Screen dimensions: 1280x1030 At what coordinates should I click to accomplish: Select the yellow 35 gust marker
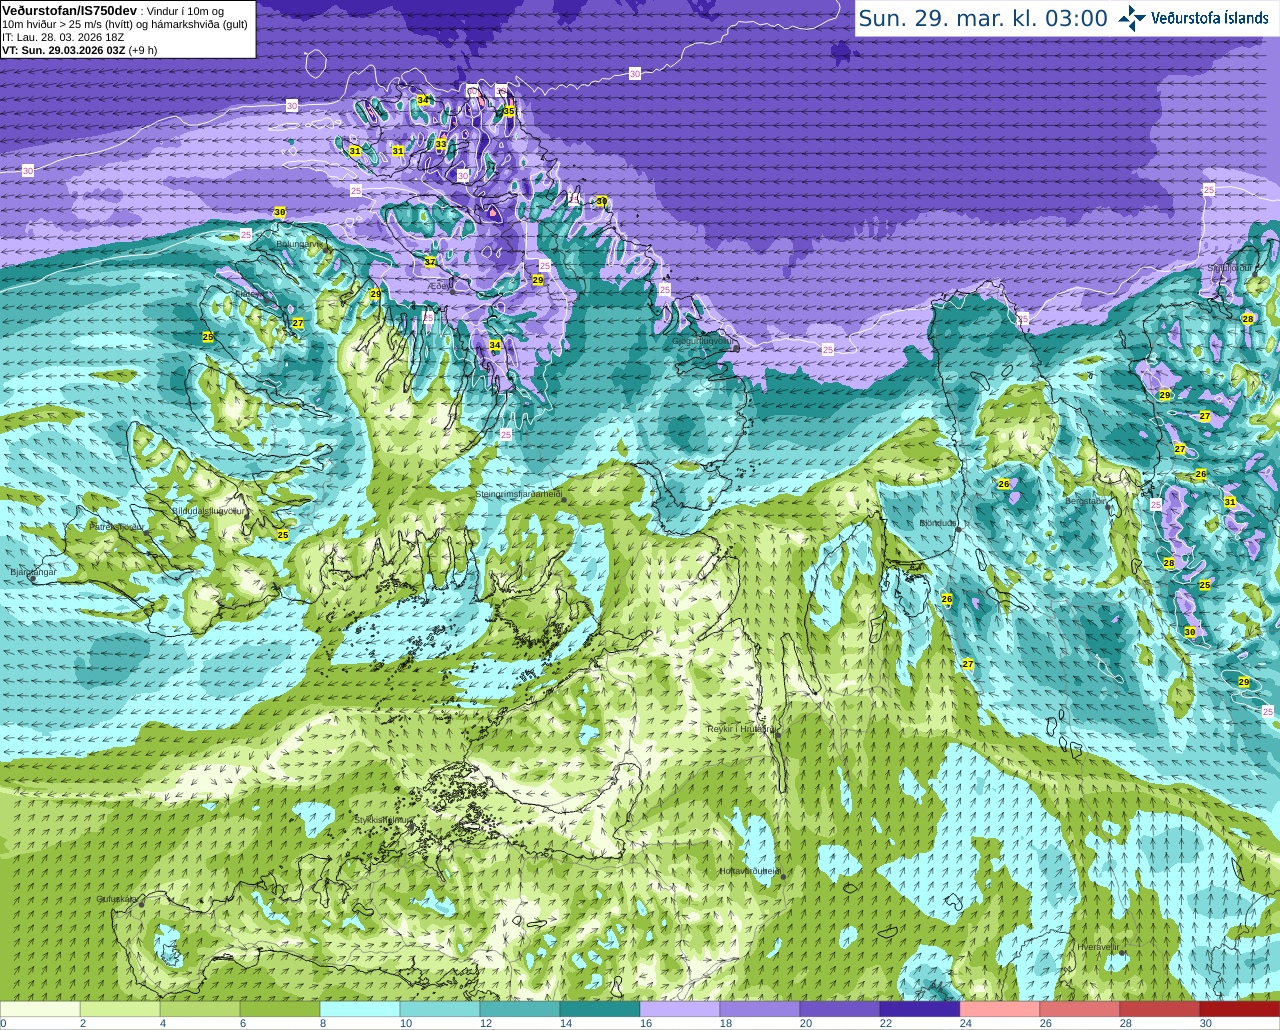click(509, 111)
